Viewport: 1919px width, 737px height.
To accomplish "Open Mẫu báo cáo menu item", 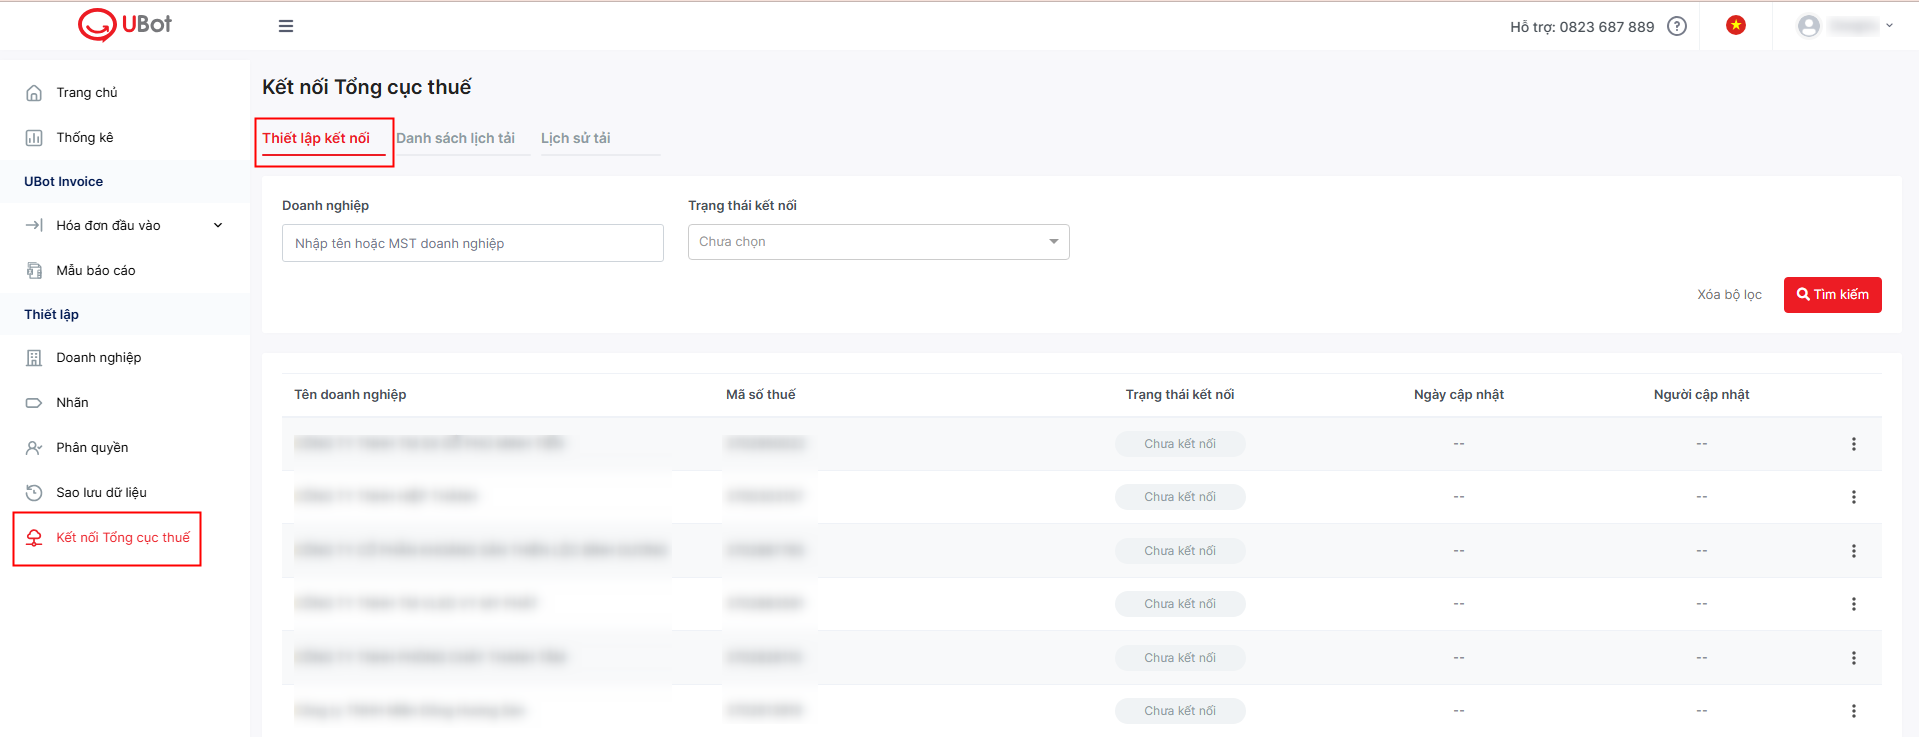I will (96, 270).
